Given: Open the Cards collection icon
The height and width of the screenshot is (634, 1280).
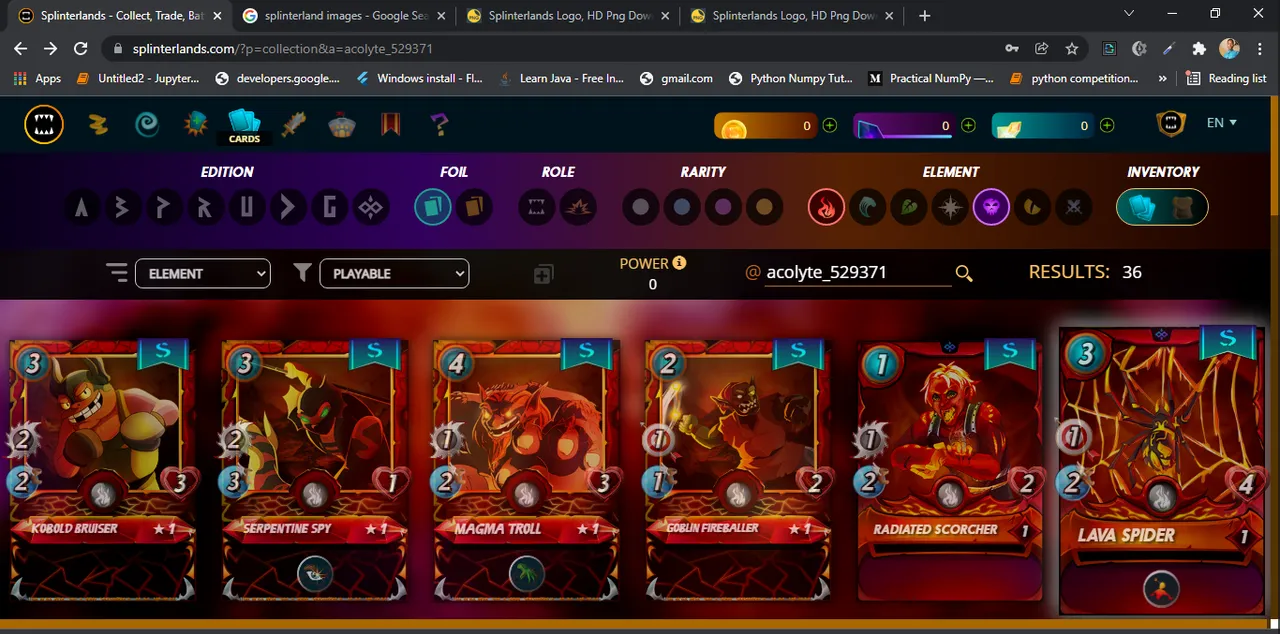Looking at the screenshot, I should 244,125.
